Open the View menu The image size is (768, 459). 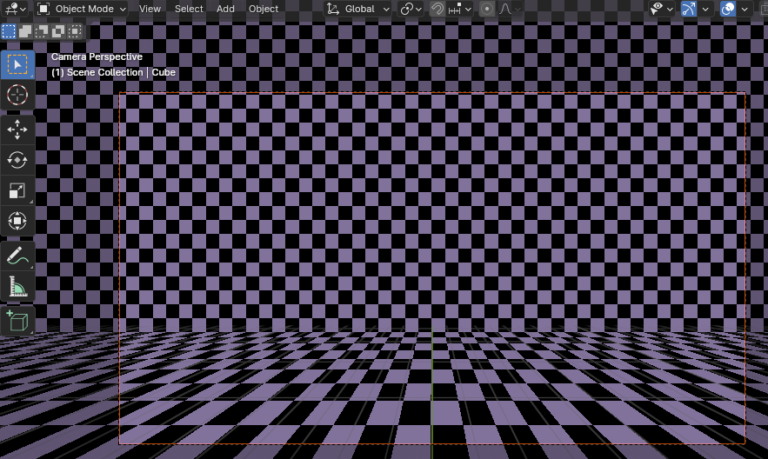[150, 9]
